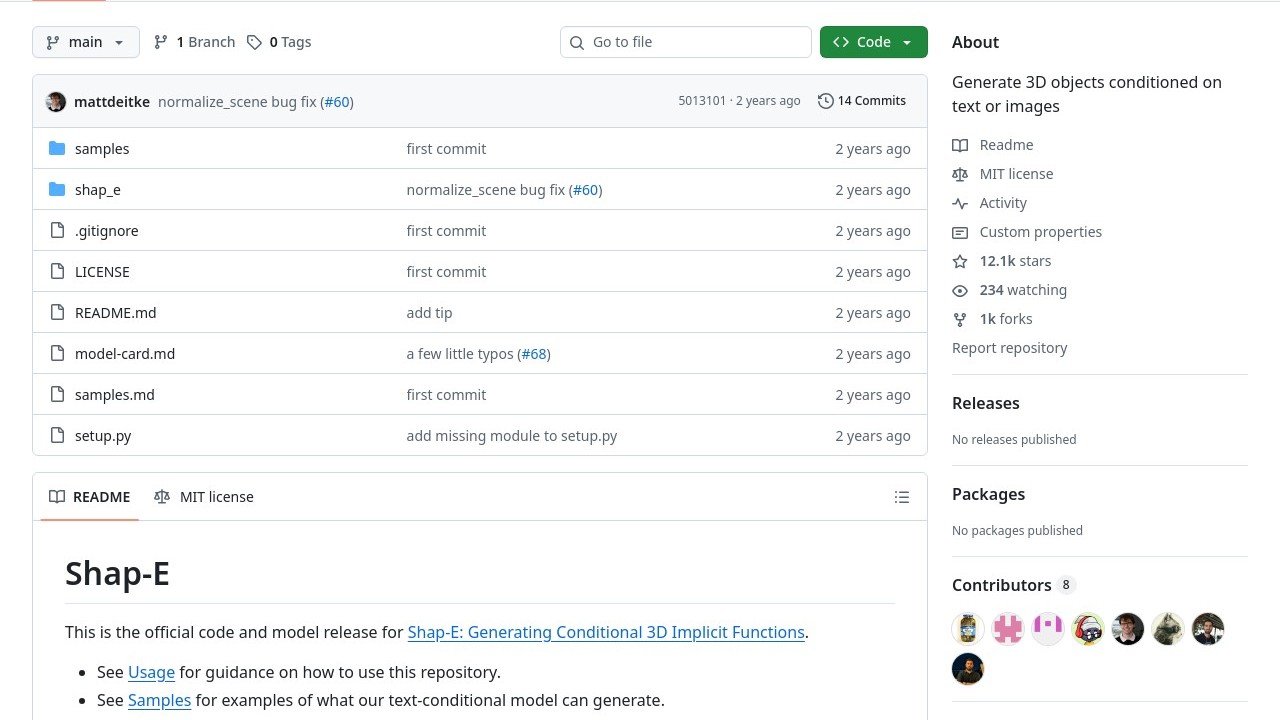Click the star icon beside 12.1k stars
This screenshot has height=720, width=1280.
(960, 261)
